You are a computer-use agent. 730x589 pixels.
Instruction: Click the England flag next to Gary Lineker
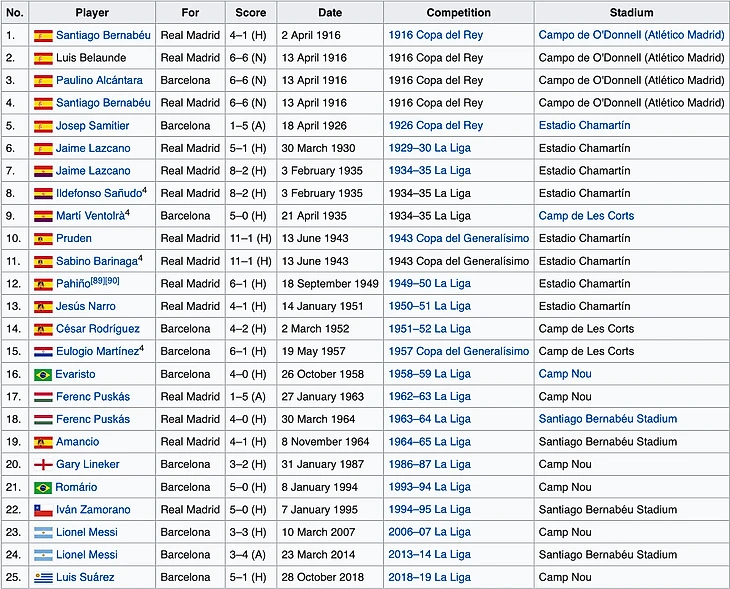pyautogui.click(x=43, y=465)
